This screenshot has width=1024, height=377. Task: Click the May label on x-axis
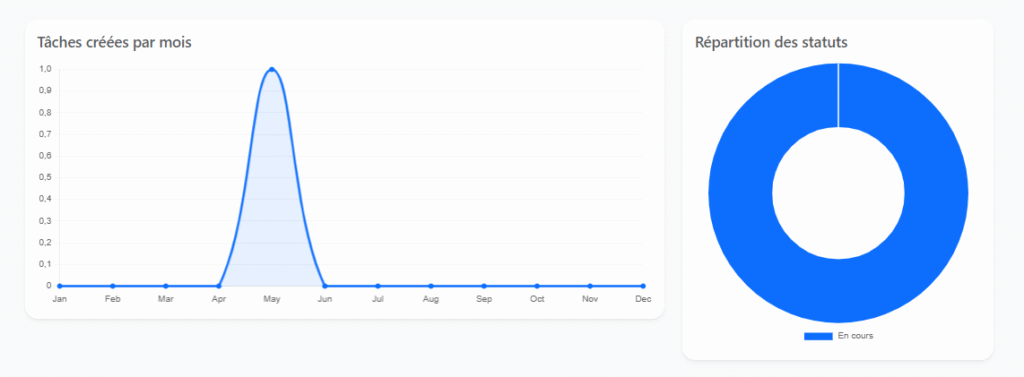(x=272, y=299)
